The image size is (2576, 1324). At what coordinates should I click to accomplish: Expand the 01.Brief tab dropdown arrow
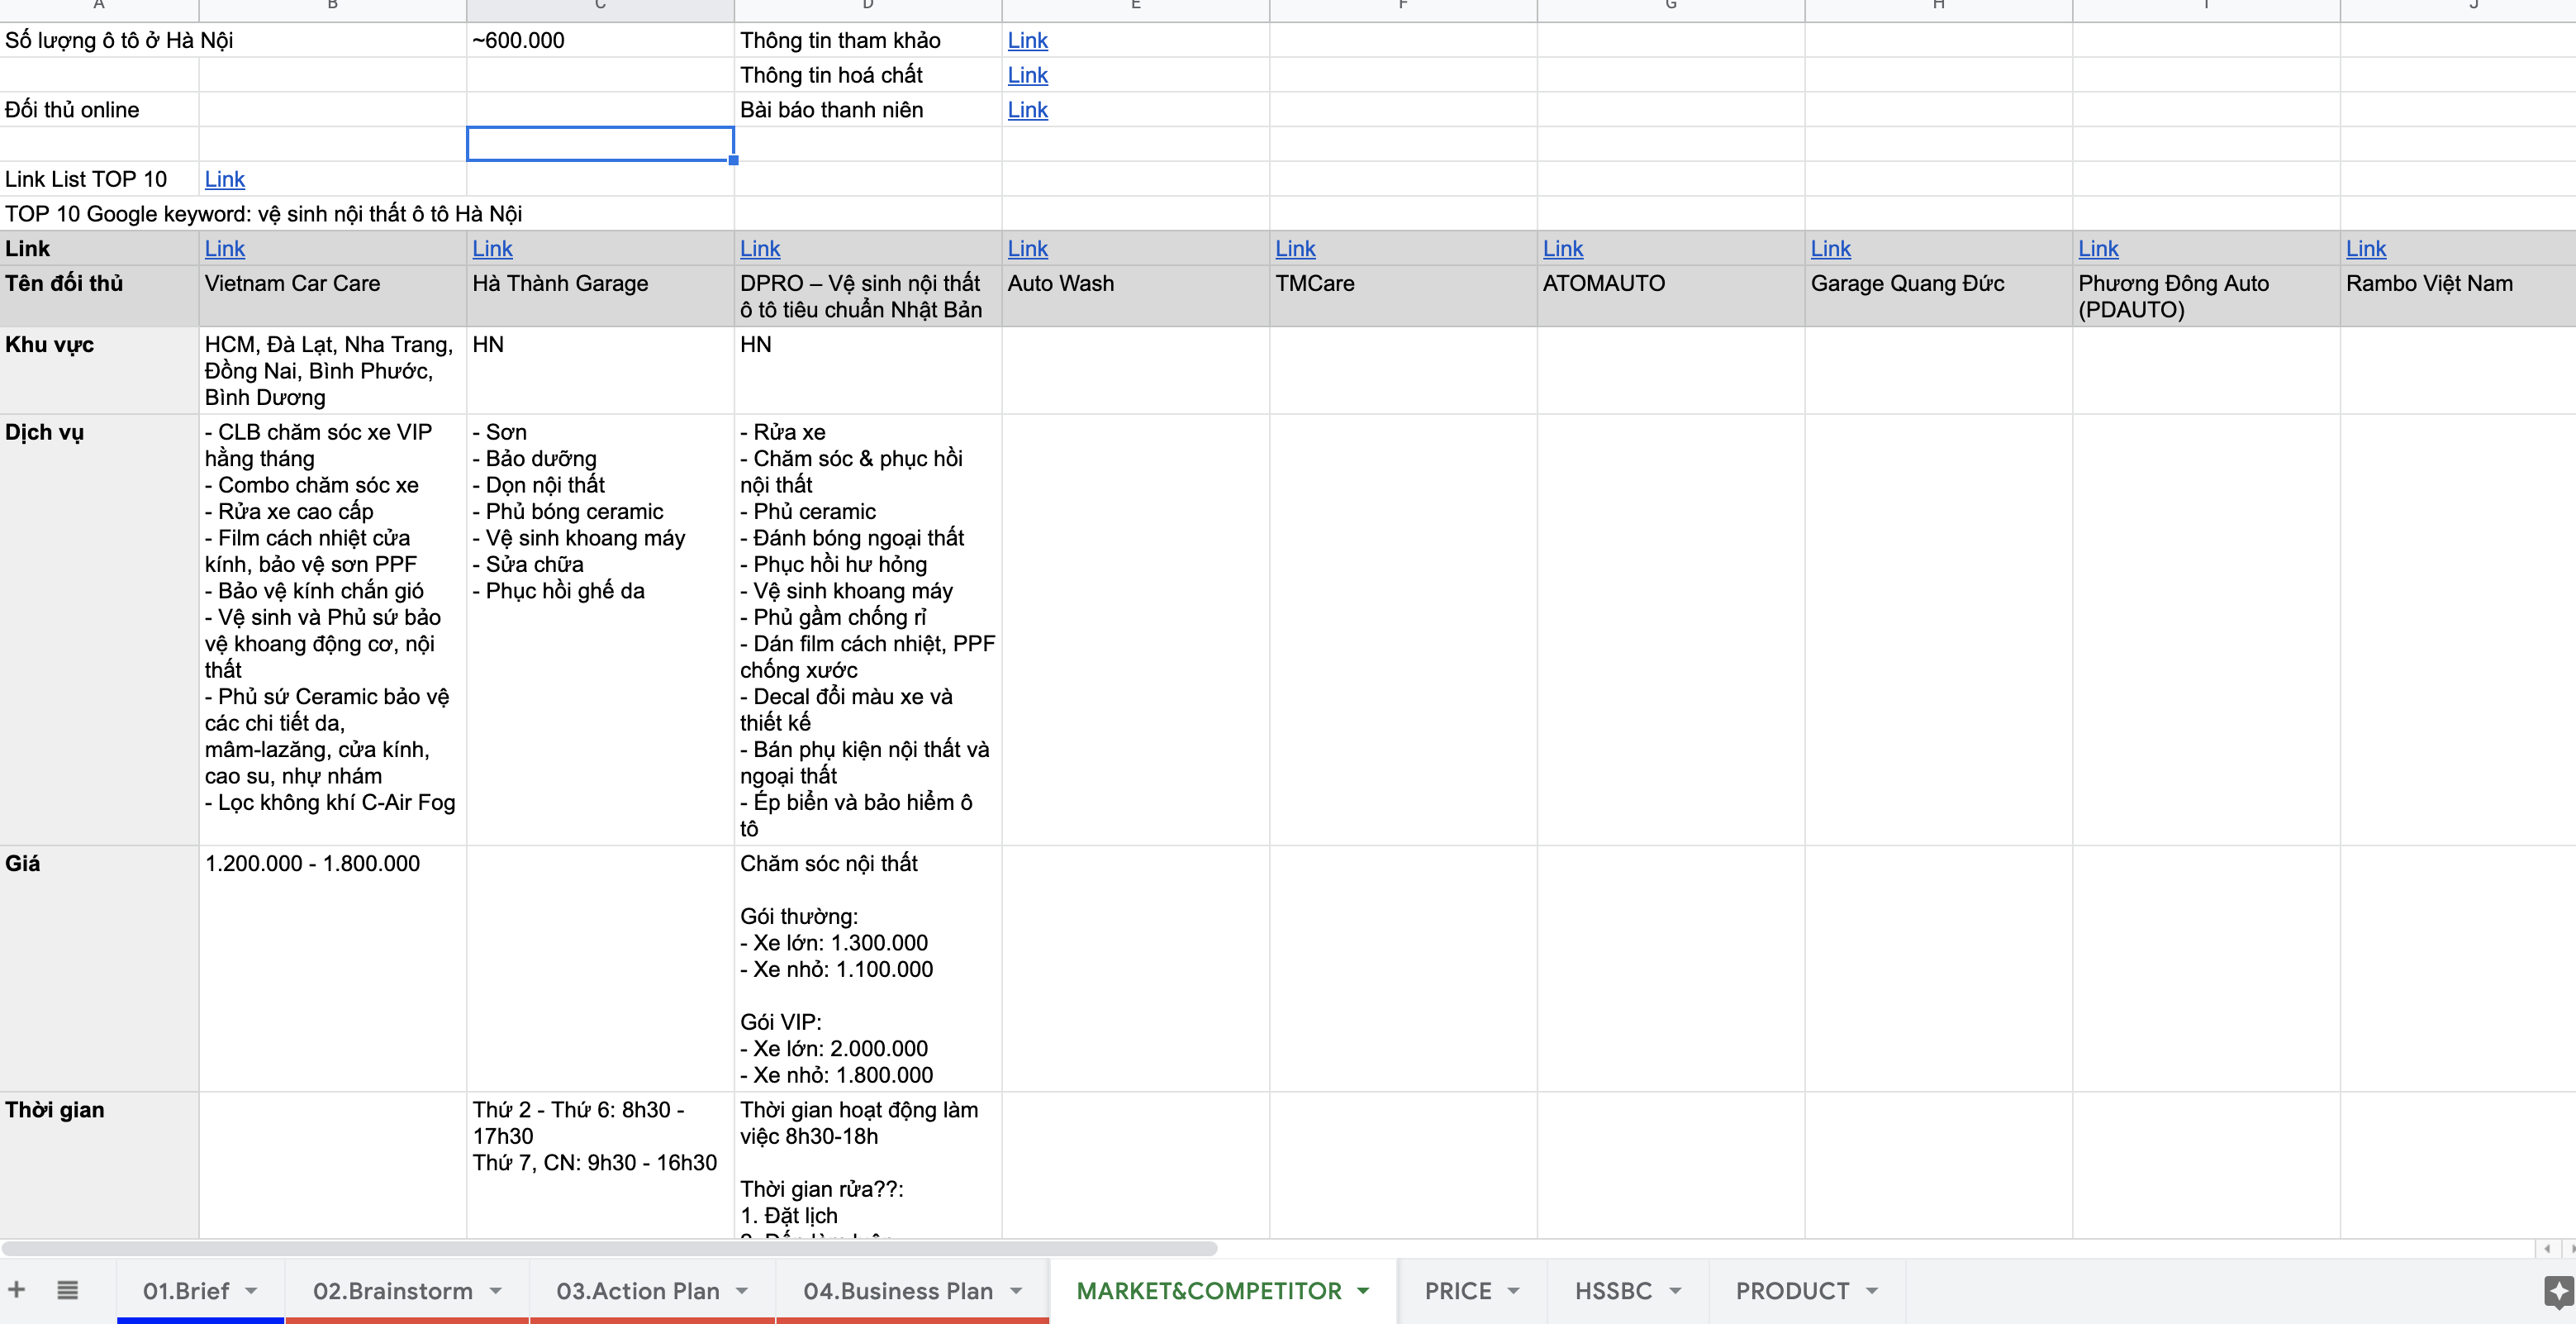tap(251, 1291)
